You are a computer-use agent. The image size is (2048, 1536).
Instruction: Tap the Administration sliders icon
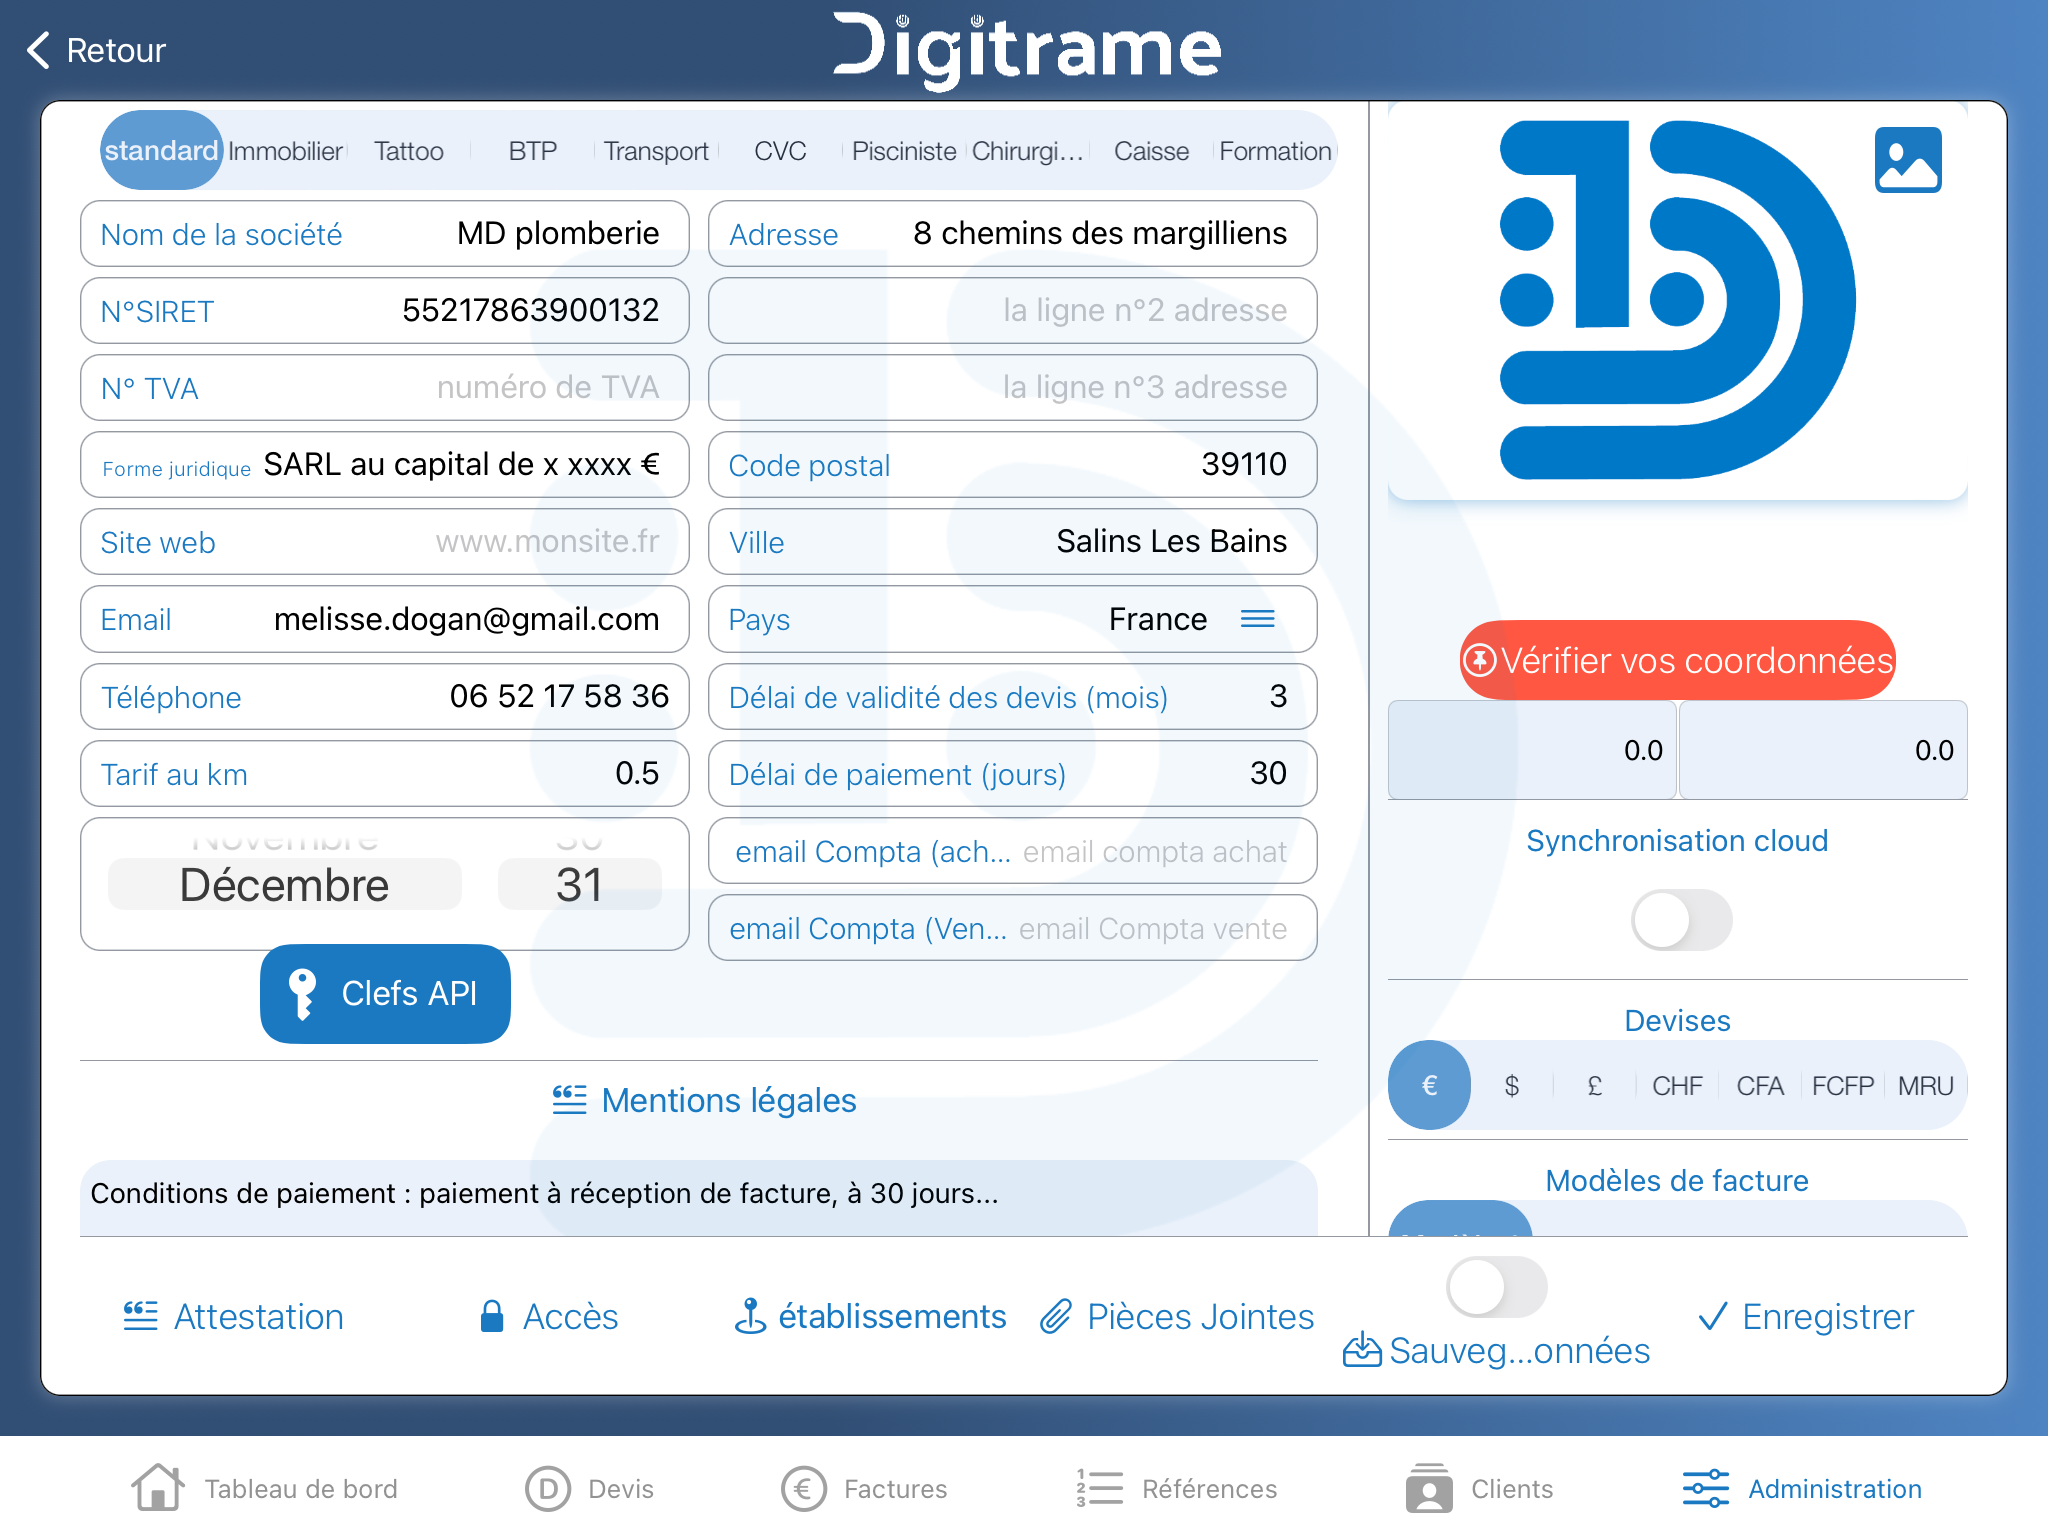tap(1706, 1488)
